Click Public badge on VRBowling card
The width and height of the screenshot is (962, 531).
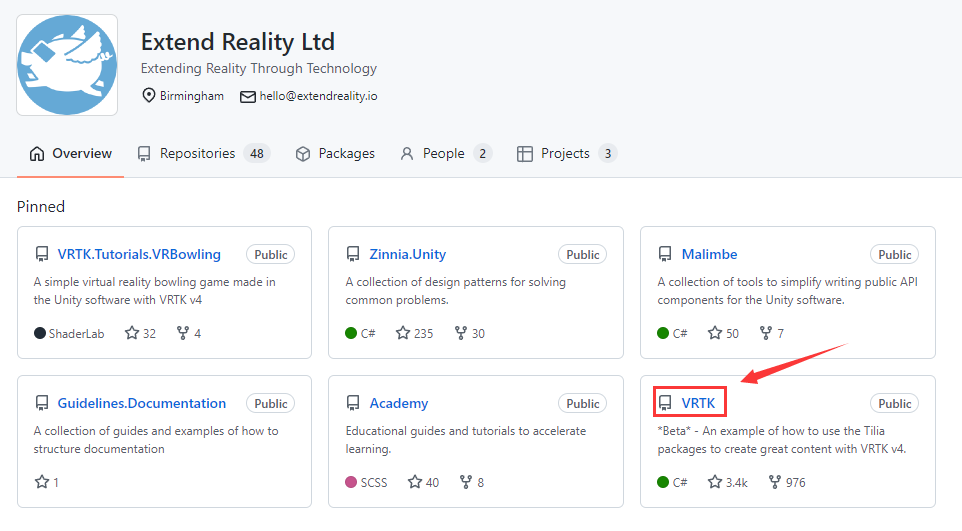click(x=271, y=255)
